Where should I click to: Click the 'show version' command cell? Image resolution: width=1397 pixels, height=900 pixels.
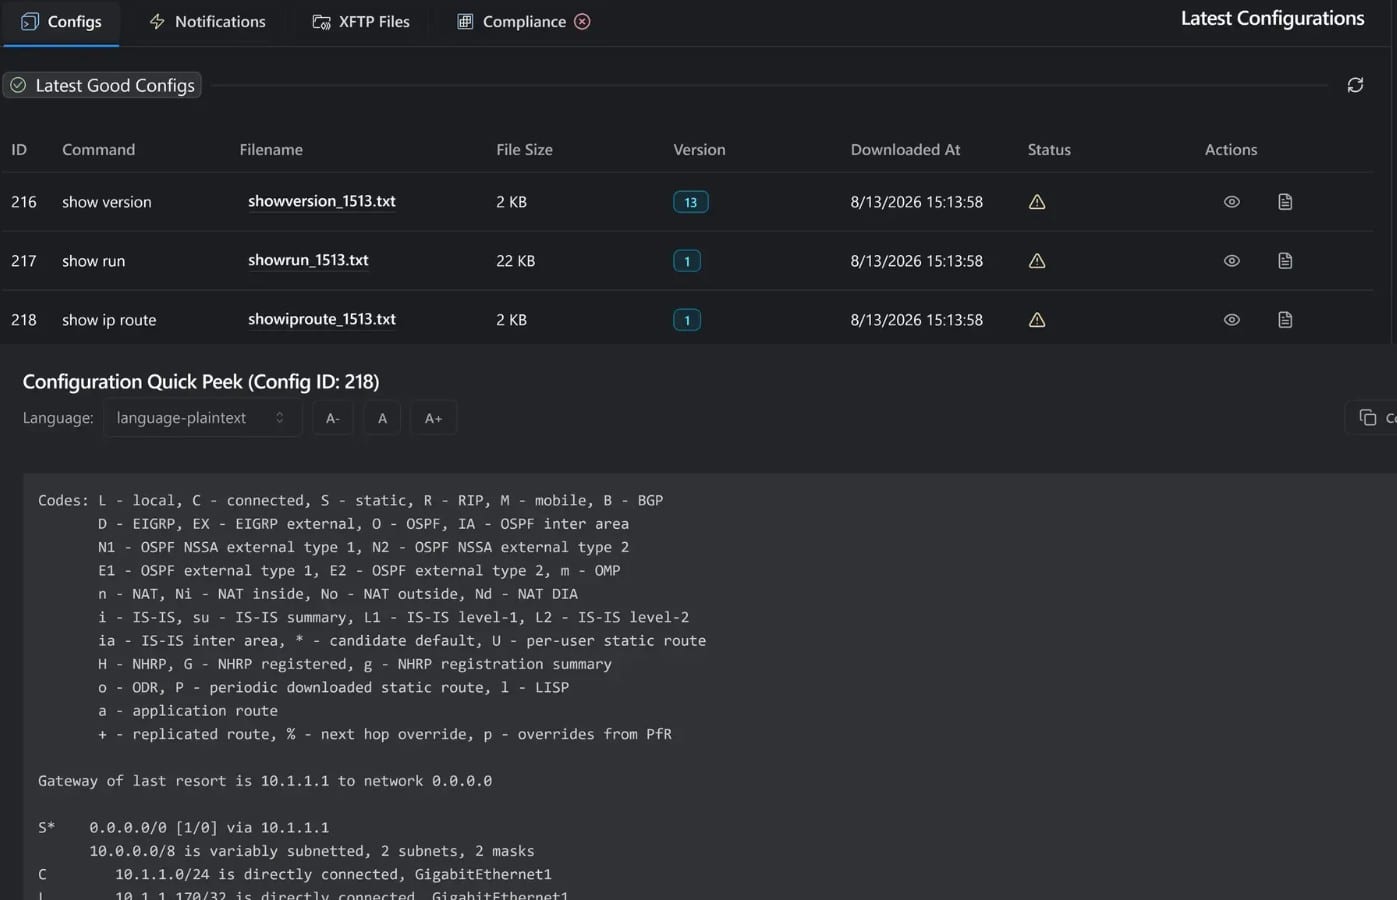(107, 202)
